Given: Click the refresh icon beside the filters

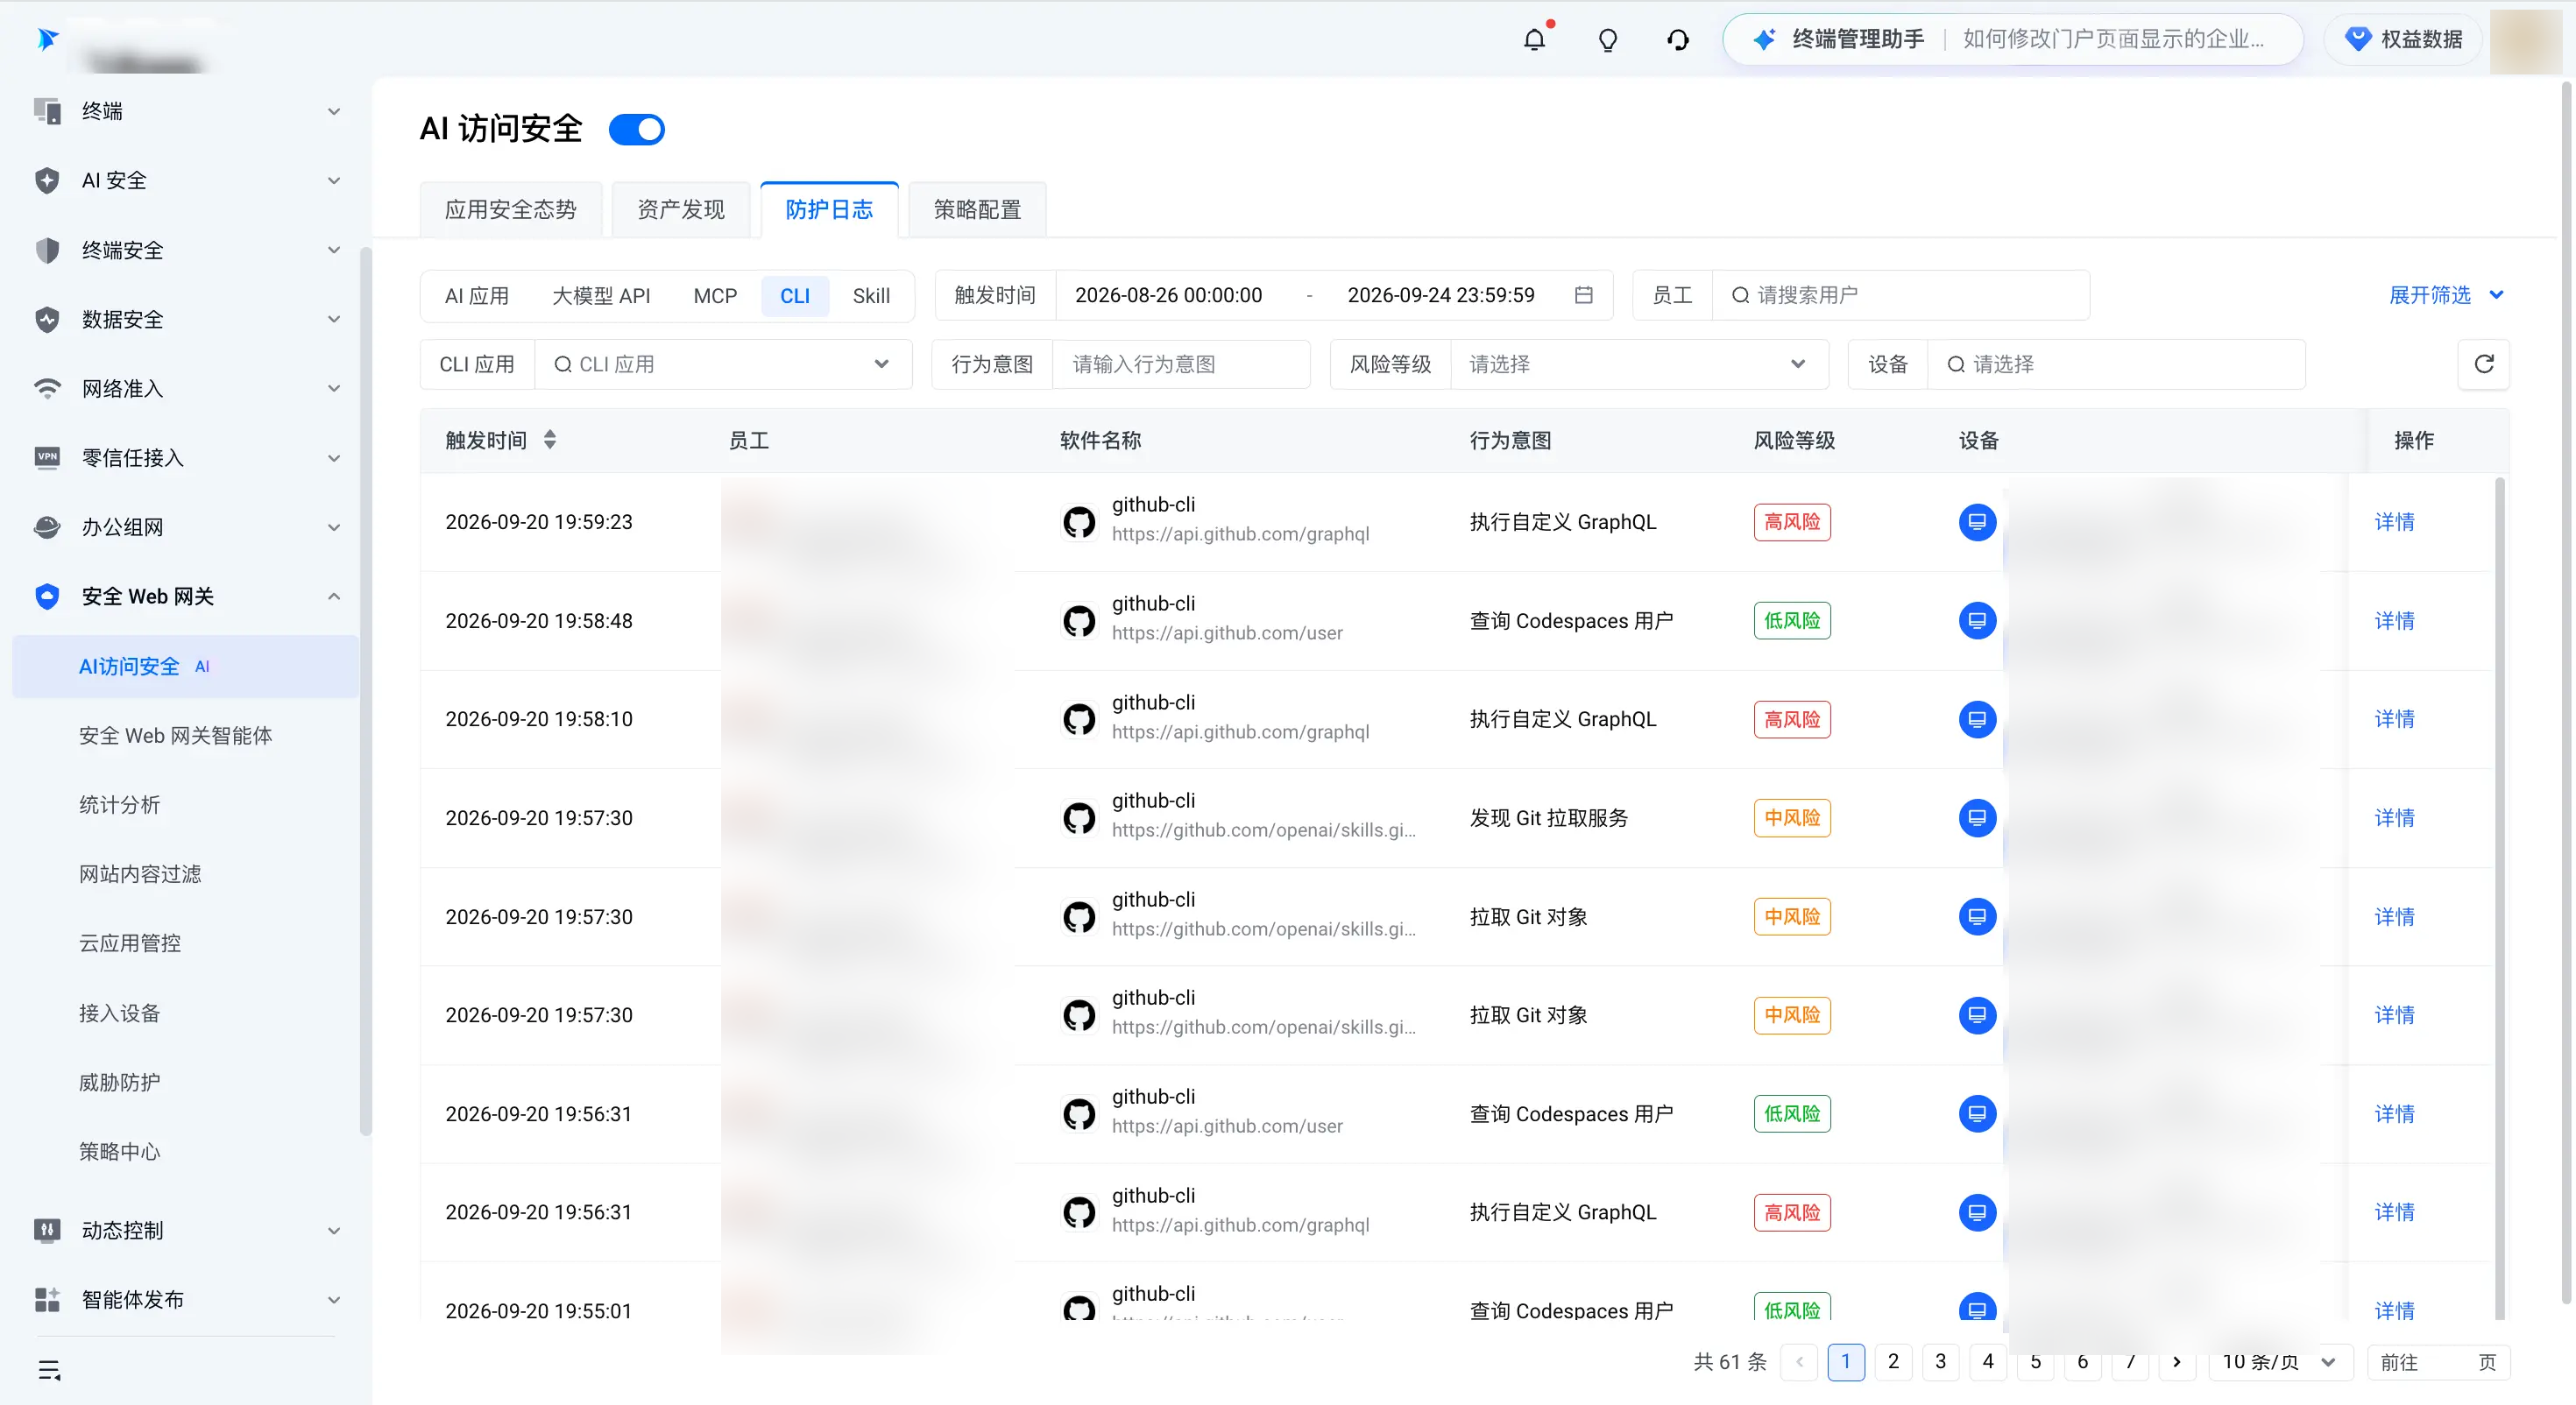Looking at the screenshot, I should click(x=2483, y=364).
